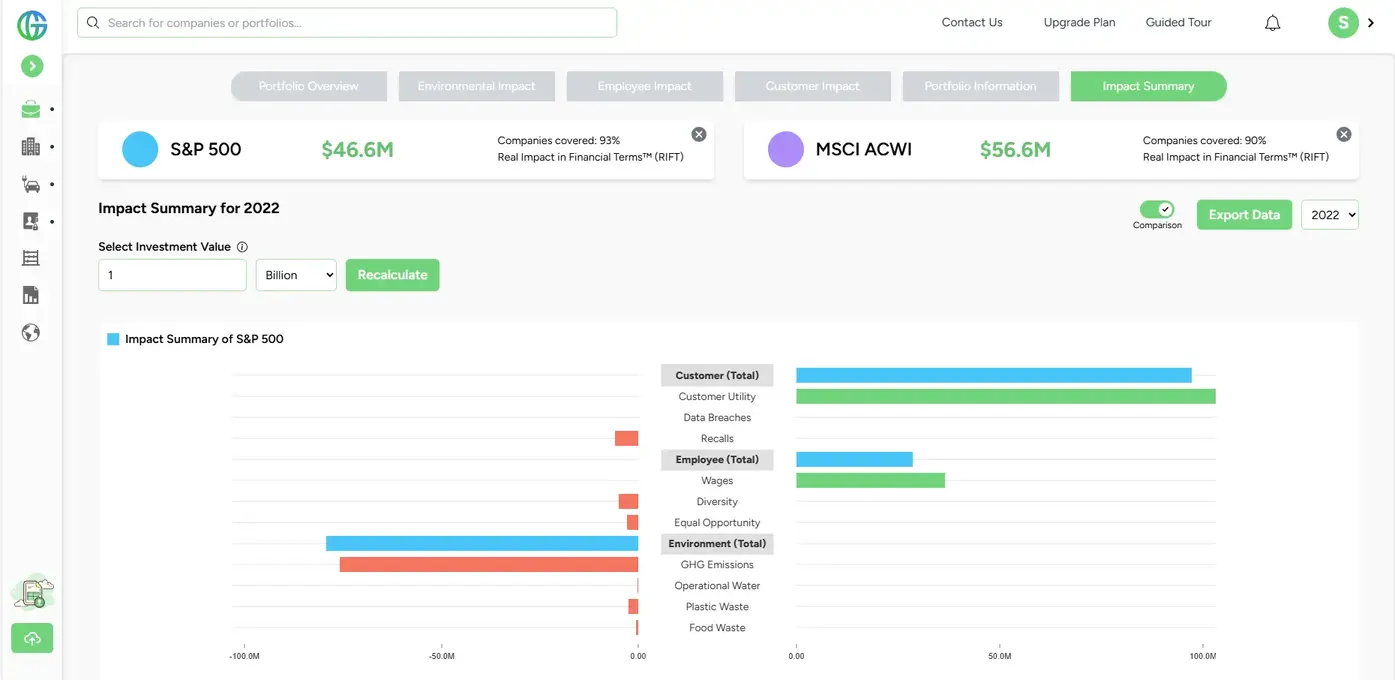Open the Billion unit dropdown
This screenshot has height=680, width=1395.
tap(296, 275)
